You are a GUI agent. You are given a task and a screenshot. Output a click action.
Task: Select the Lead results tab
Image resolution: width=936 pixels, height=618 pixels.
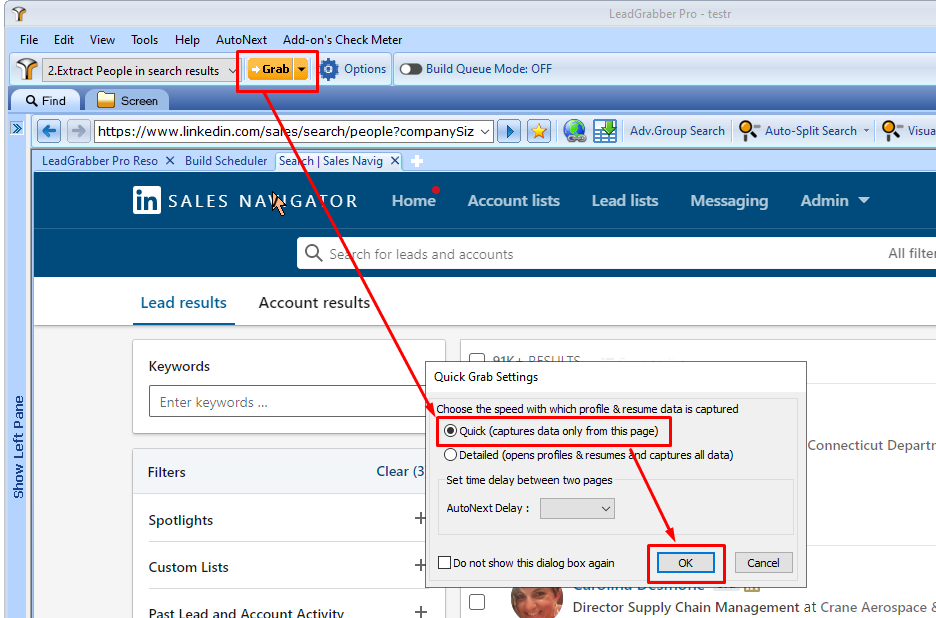click(183, 303)
